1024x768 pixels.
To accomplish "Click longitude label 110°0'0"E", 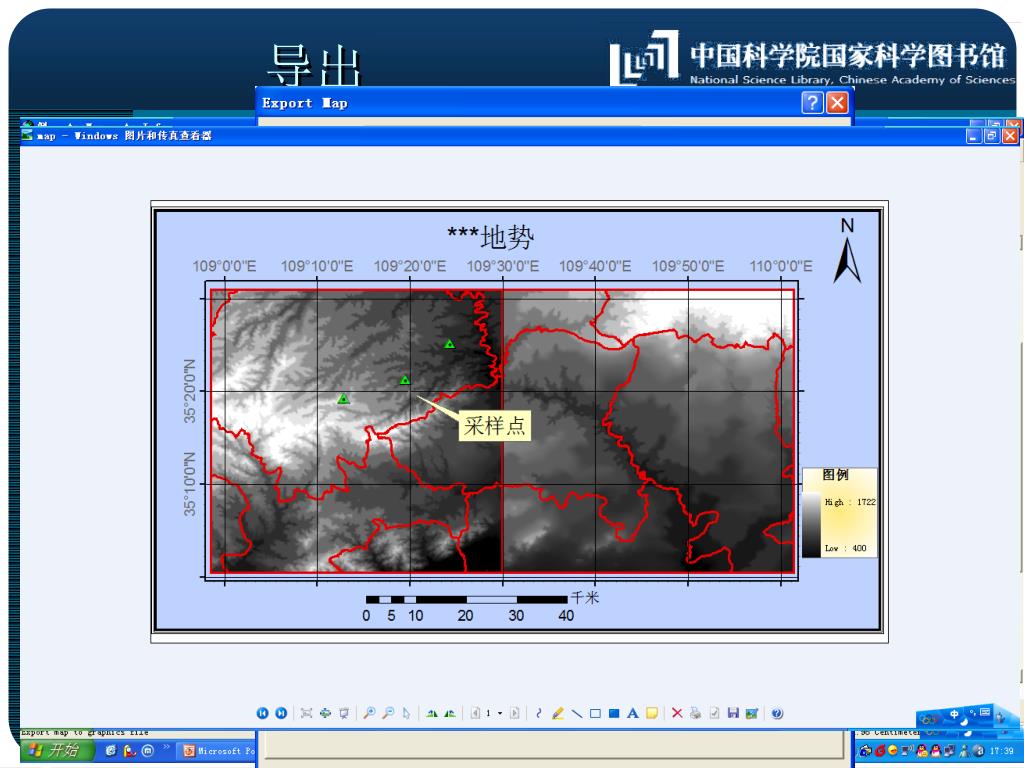I will (x=780, y=266).
